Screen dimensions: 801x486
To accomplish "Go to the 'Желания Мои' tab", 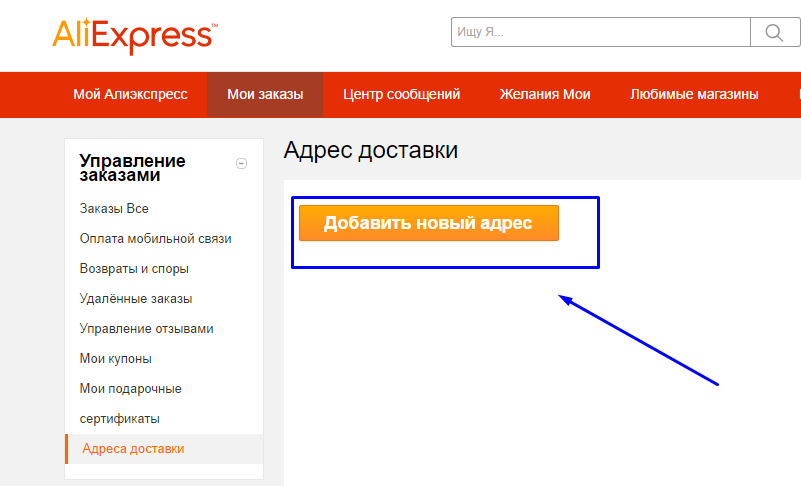I will pyautogui.click(x=545, y=95).
